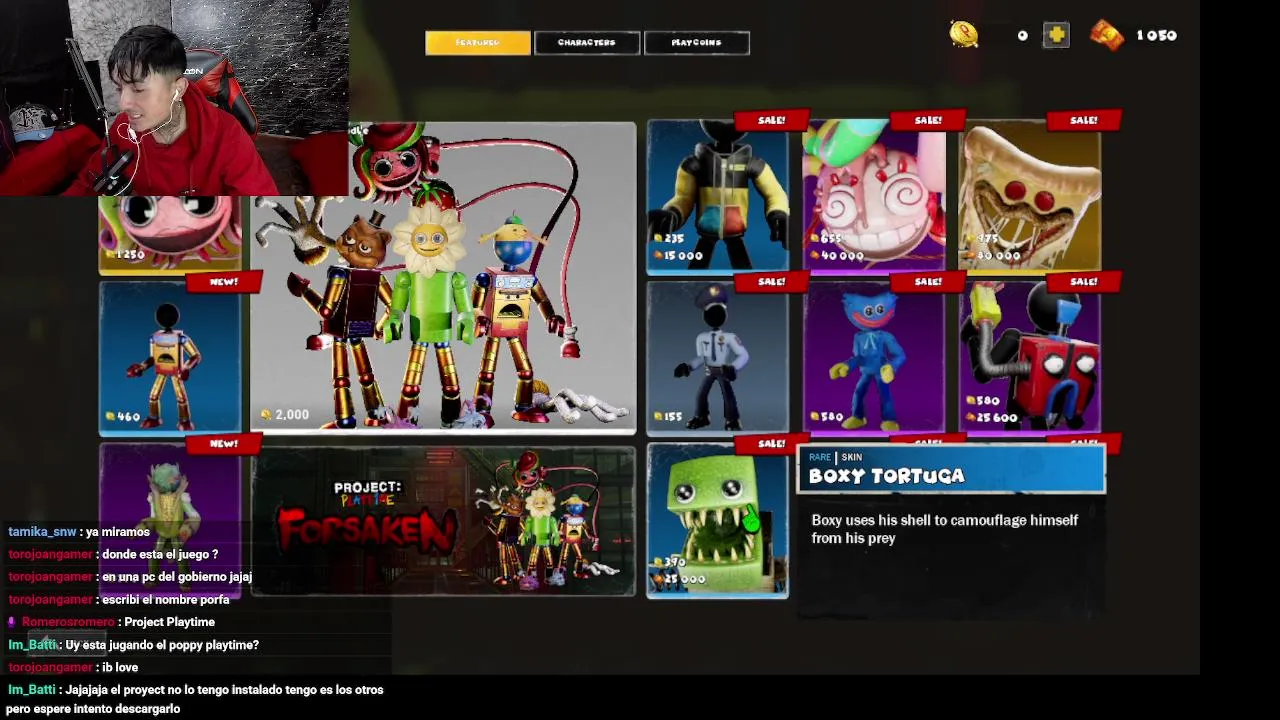The image size is (1280, 720).
Task: Click SALE! badge on Huggy Wuggy card
Action: click(928, 282)
